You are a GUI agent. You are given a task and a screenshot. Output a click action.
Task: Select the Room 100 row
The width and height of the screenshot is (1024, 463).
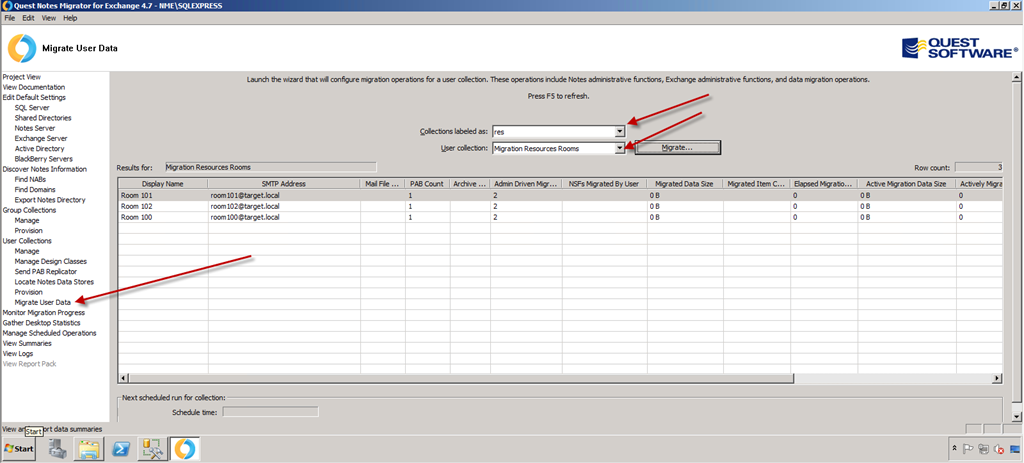pos(560,217)
